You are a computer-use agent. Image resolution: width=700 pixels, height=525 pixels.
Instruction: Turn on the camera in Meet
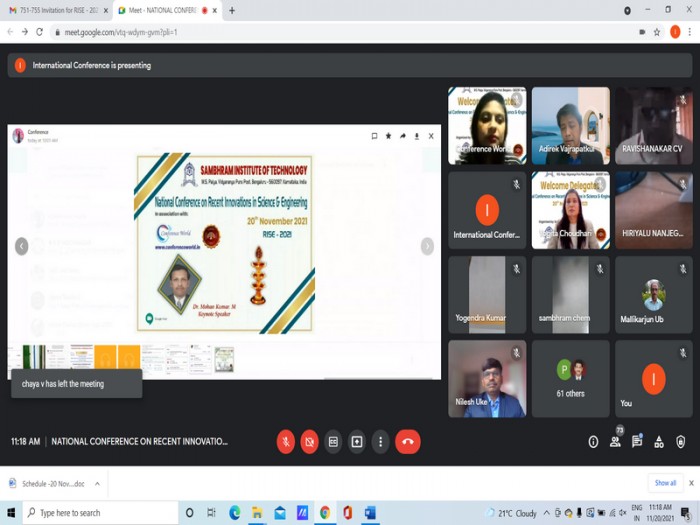[310, 441]
